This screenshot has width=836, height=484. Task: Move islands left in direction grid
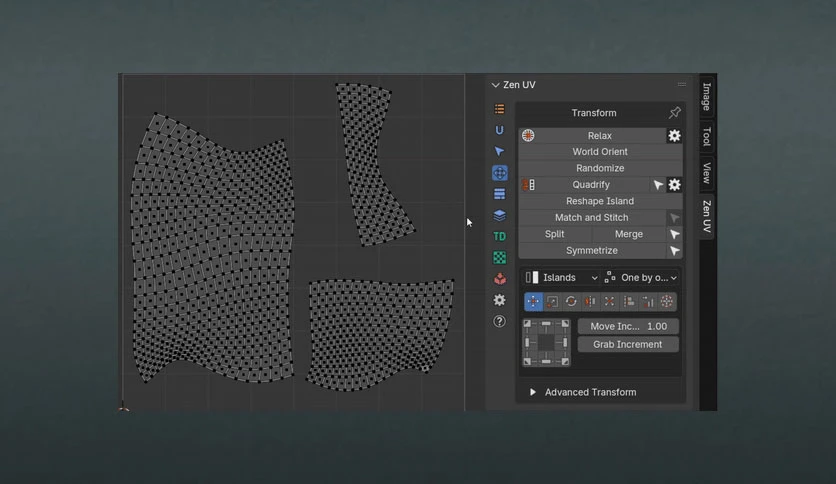[x=527, y=343]
